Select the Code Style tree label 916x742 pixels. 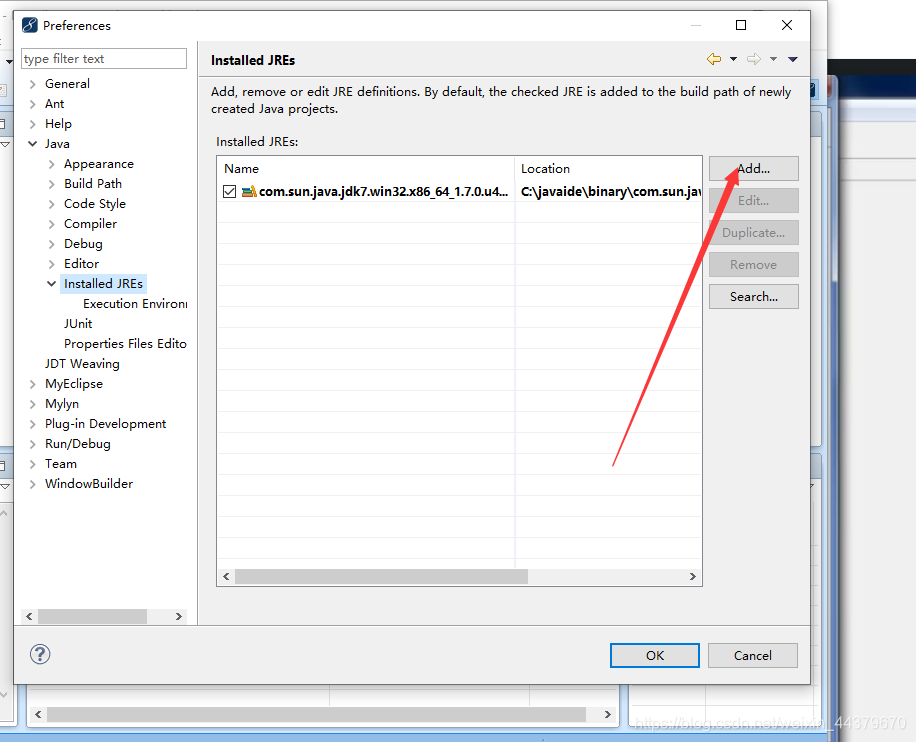(95, 203)
